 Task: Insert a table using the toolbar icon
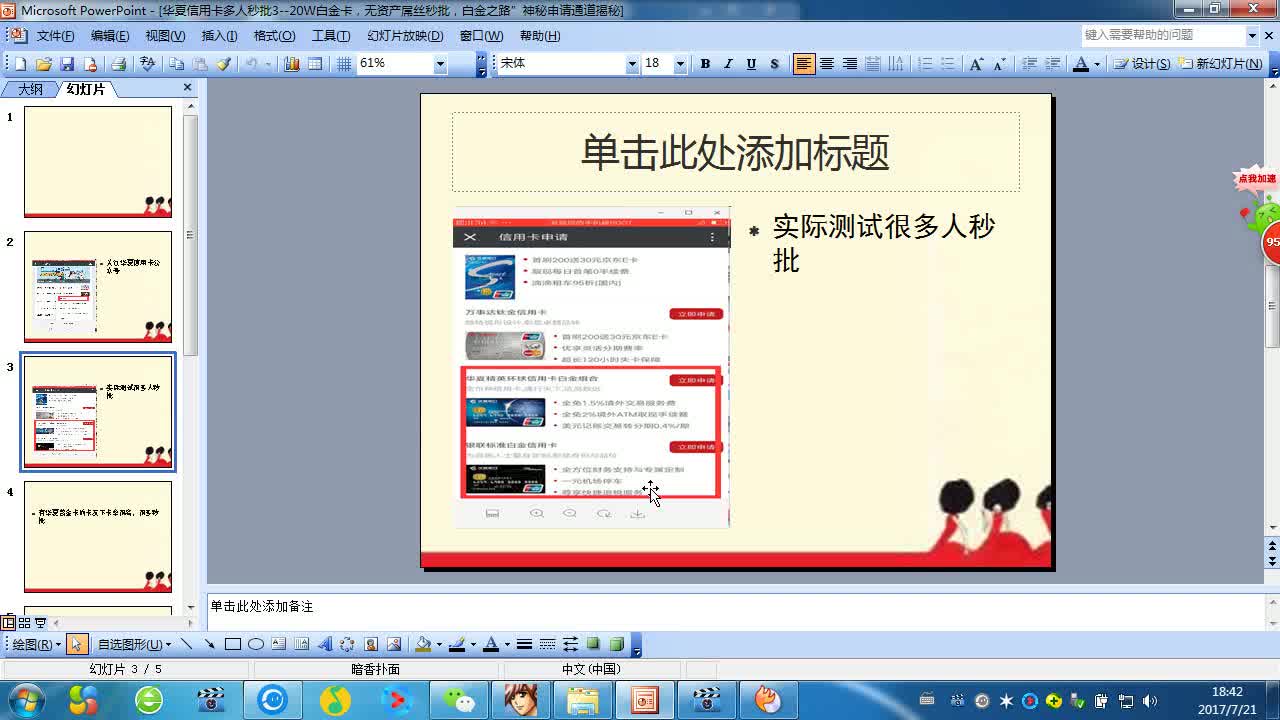point(313,66)
